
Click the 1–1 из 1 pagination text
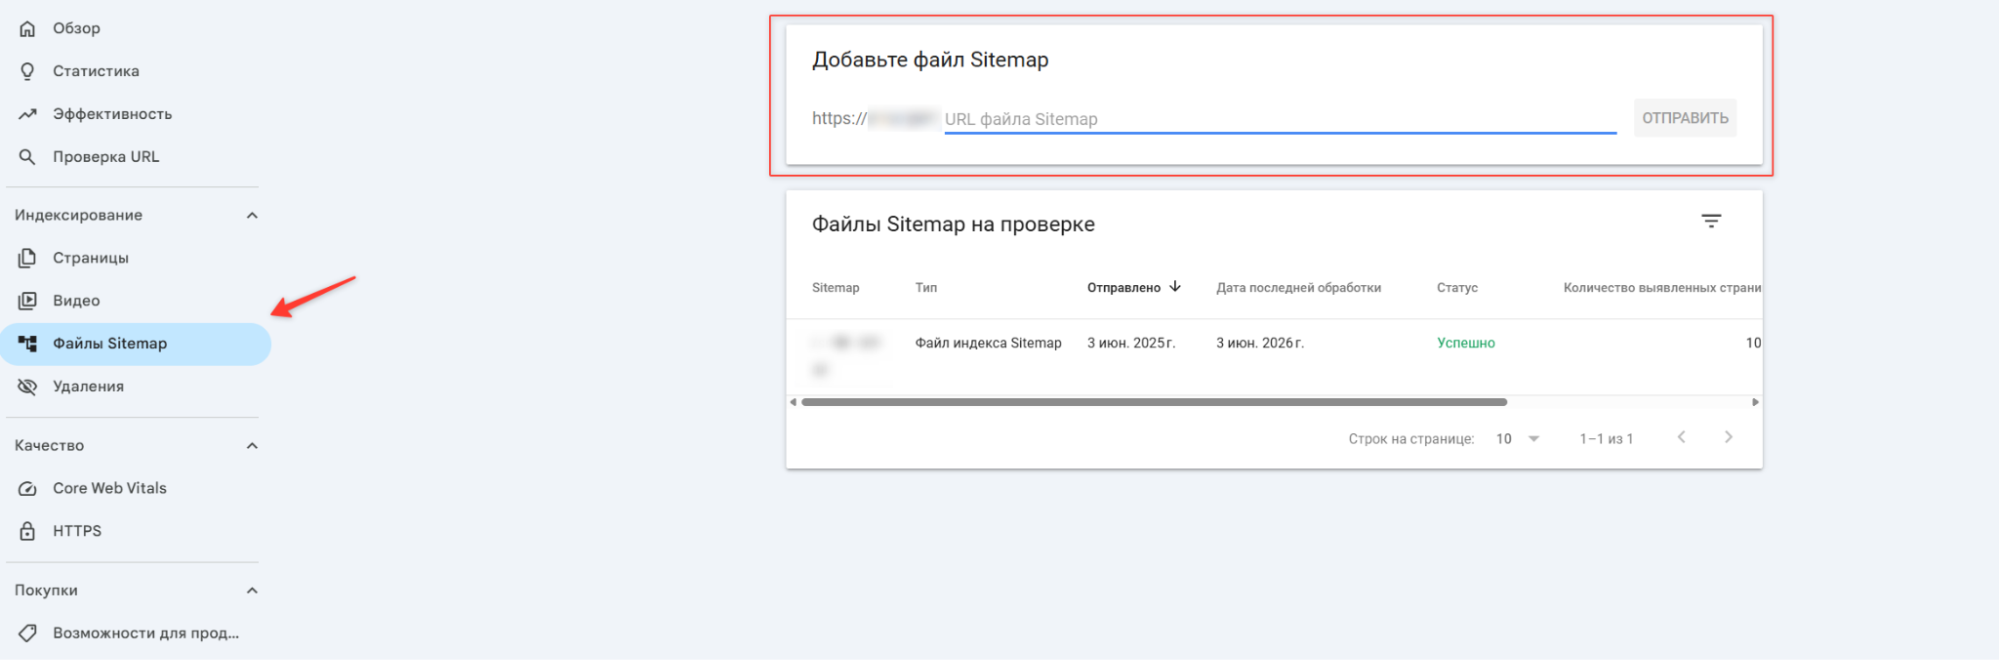pyautogui.click(x=1606, y=439)
